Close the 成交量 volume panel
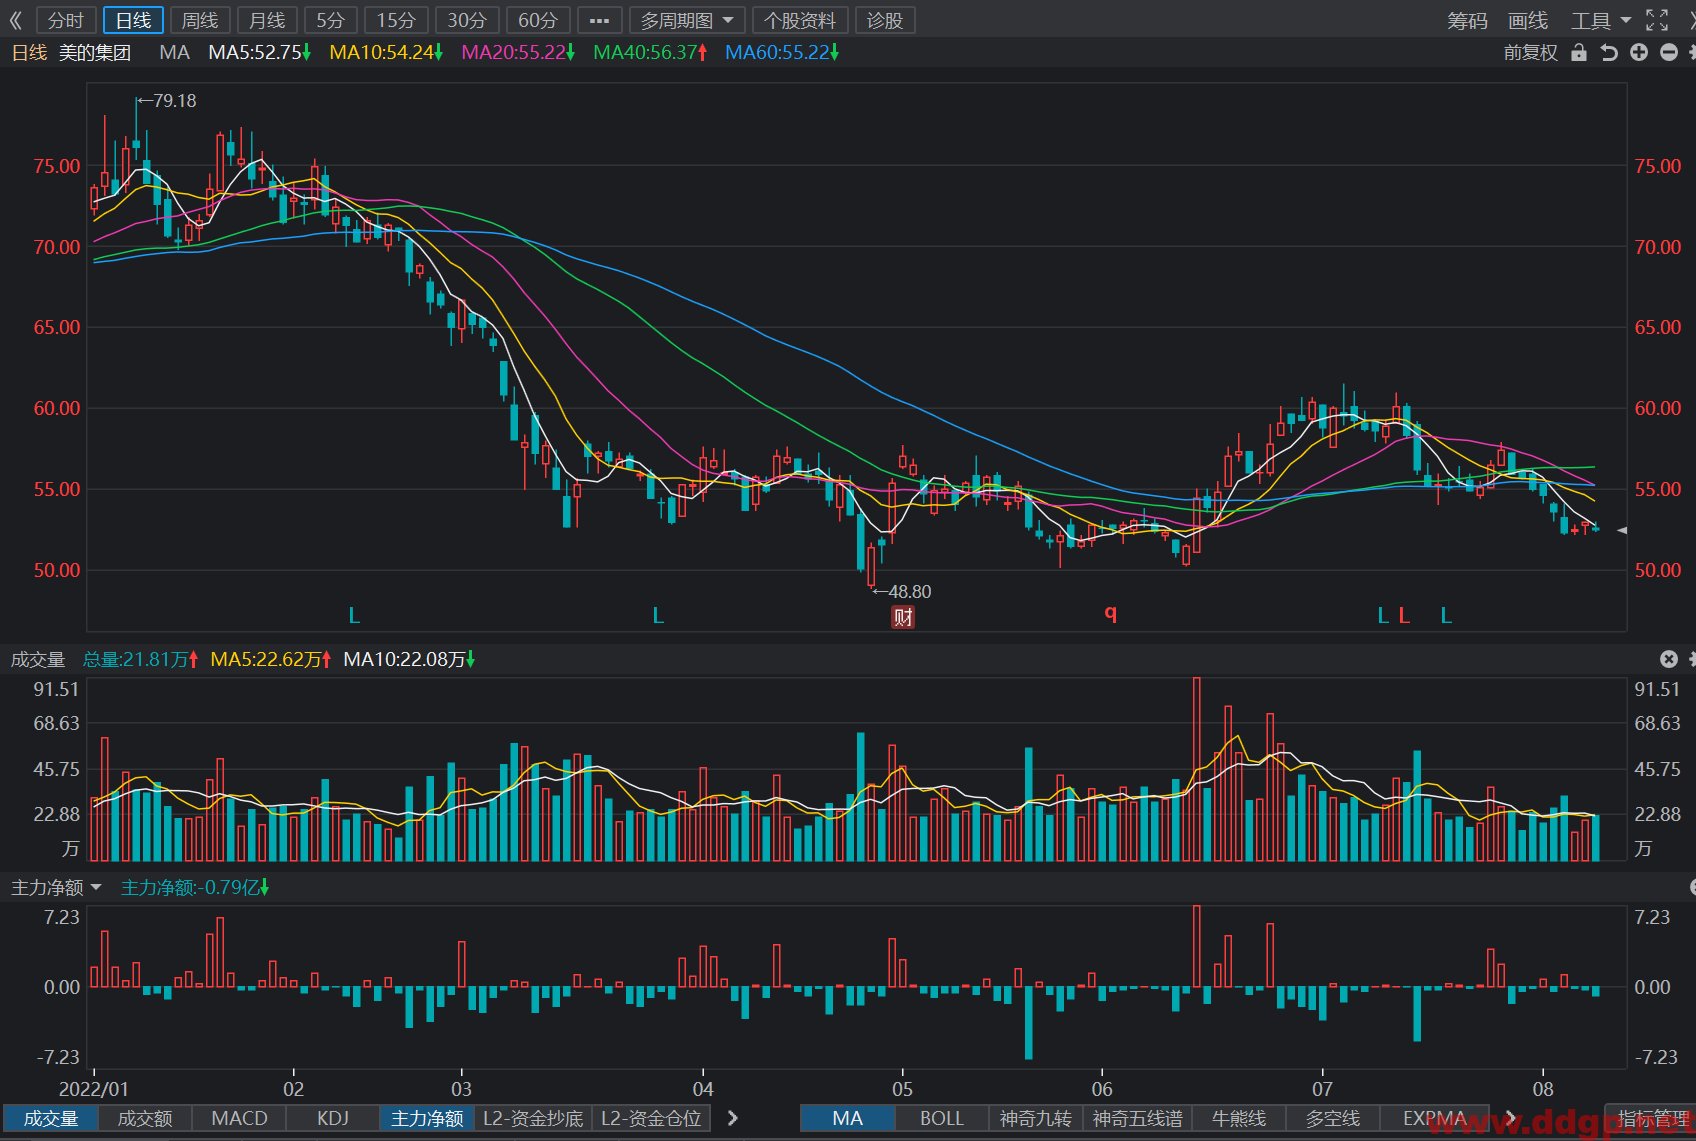Image resolution: width=1696 pixels, height=1141 pixels. (x=1669, y=659)
